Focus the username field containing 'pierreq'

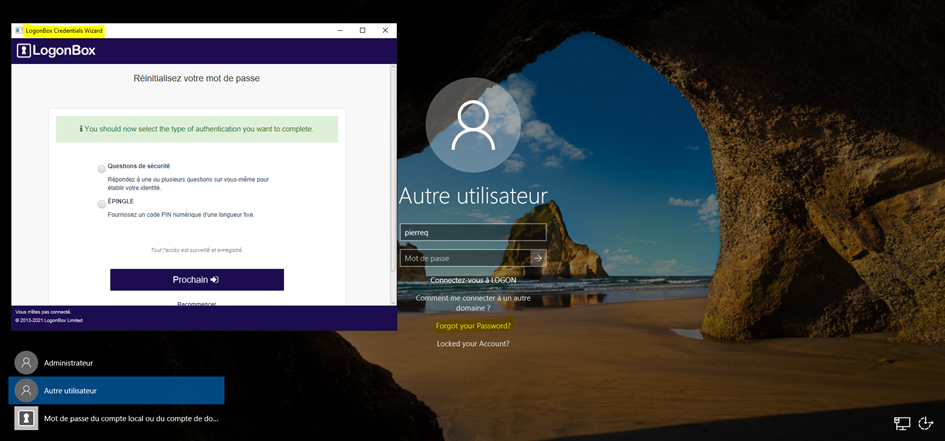coord(472,232)
